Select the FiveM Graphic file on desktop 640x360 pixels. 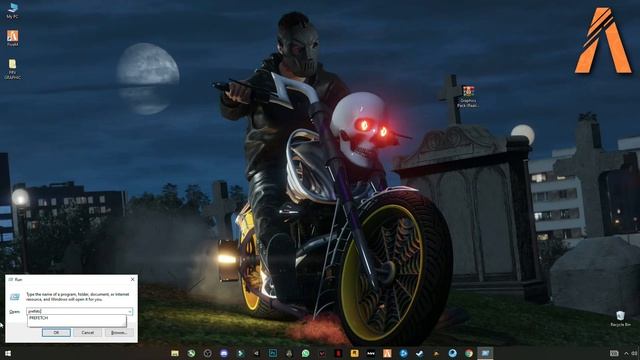pos(12,69)
